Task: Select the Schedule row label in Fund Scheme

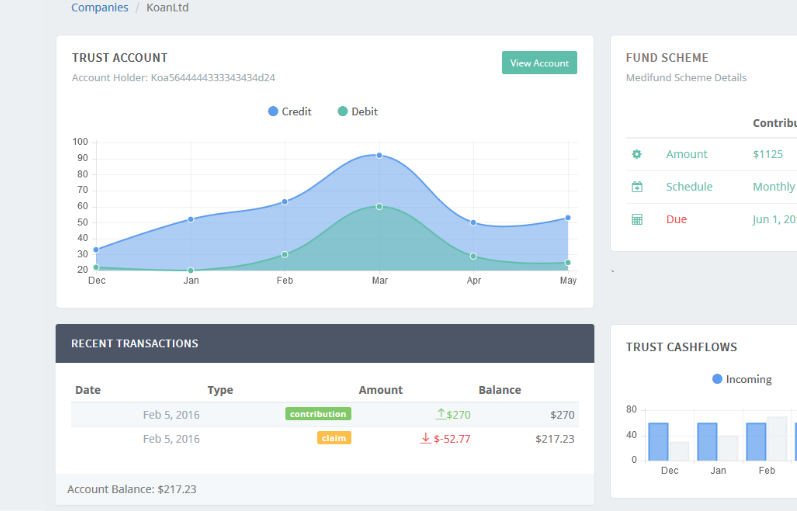Action: coord(689,187)
